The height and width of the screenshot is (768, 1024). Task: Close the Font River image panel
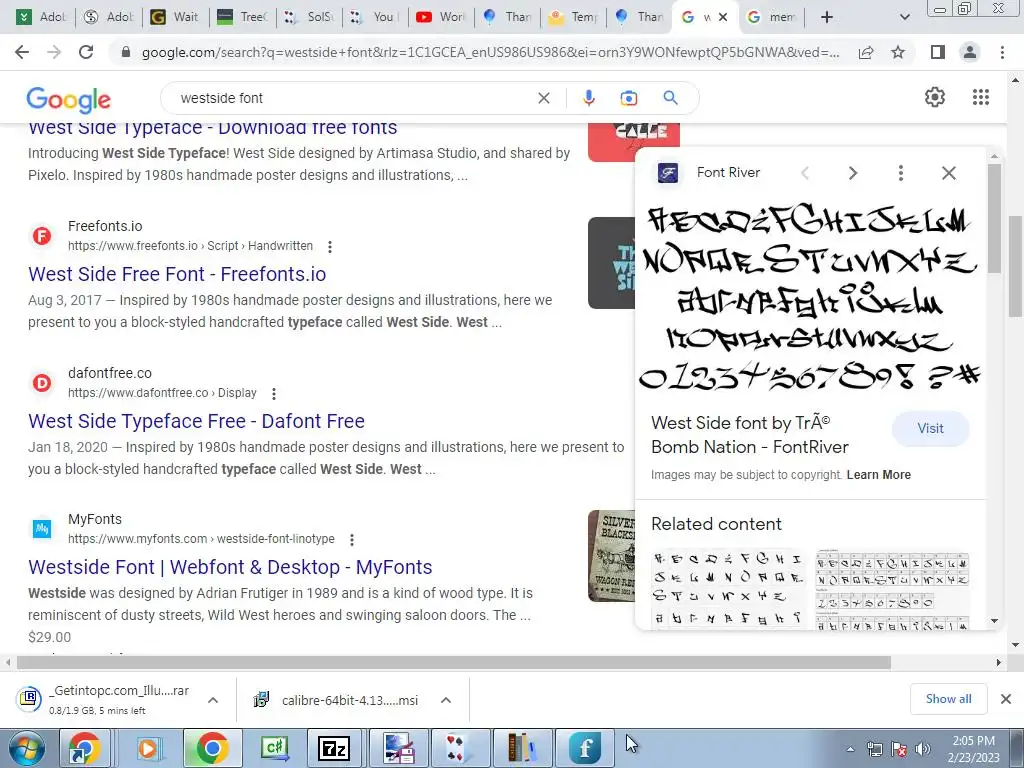pos(949,173)
